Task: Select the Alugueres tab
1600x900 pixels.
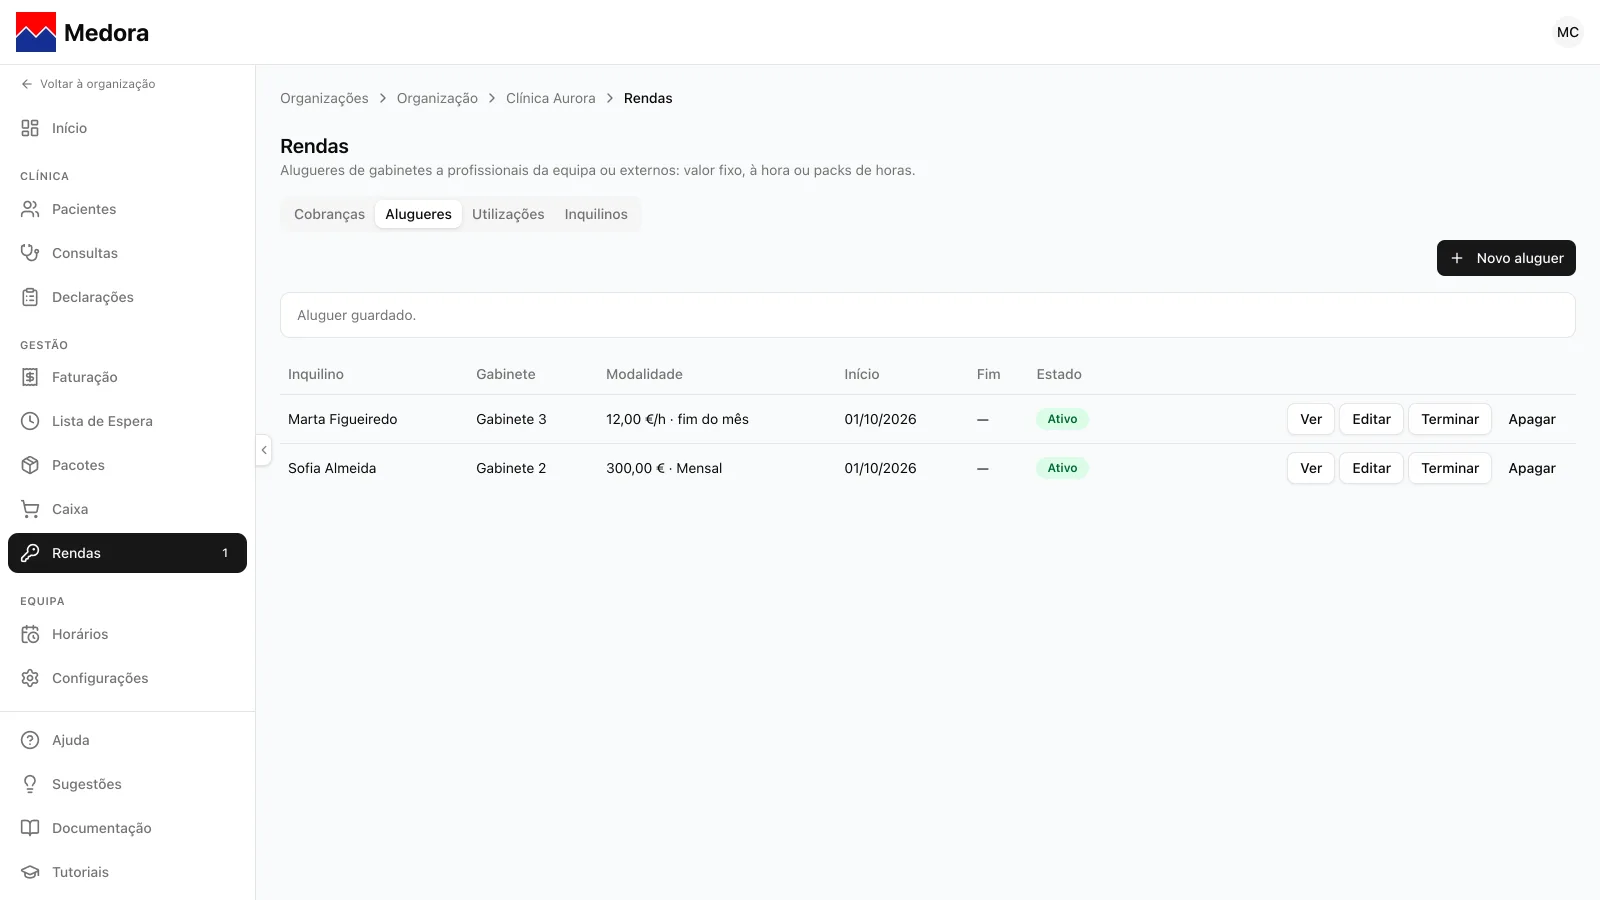Action: 418,214
